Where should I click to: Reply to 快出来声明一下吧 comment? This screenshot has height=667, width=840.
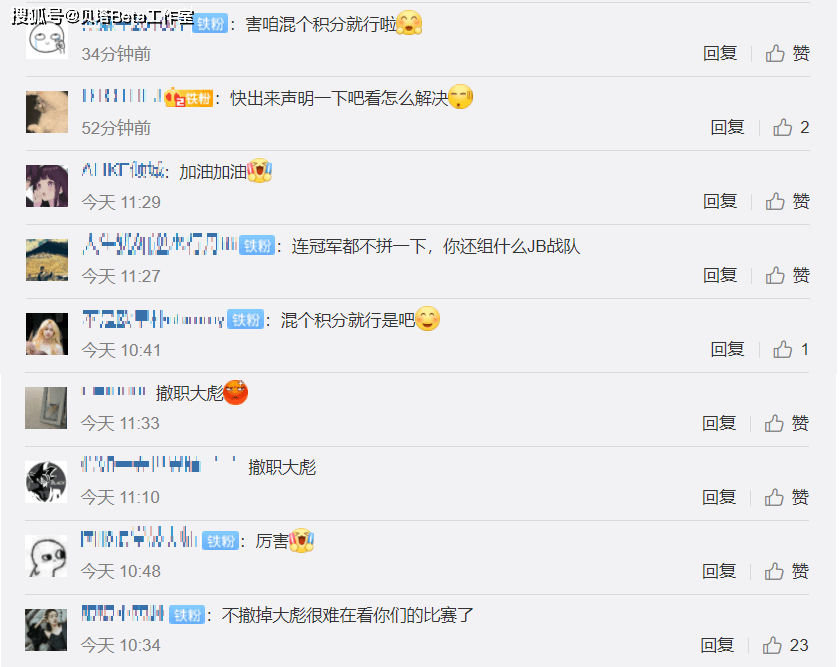pos(728,127)
